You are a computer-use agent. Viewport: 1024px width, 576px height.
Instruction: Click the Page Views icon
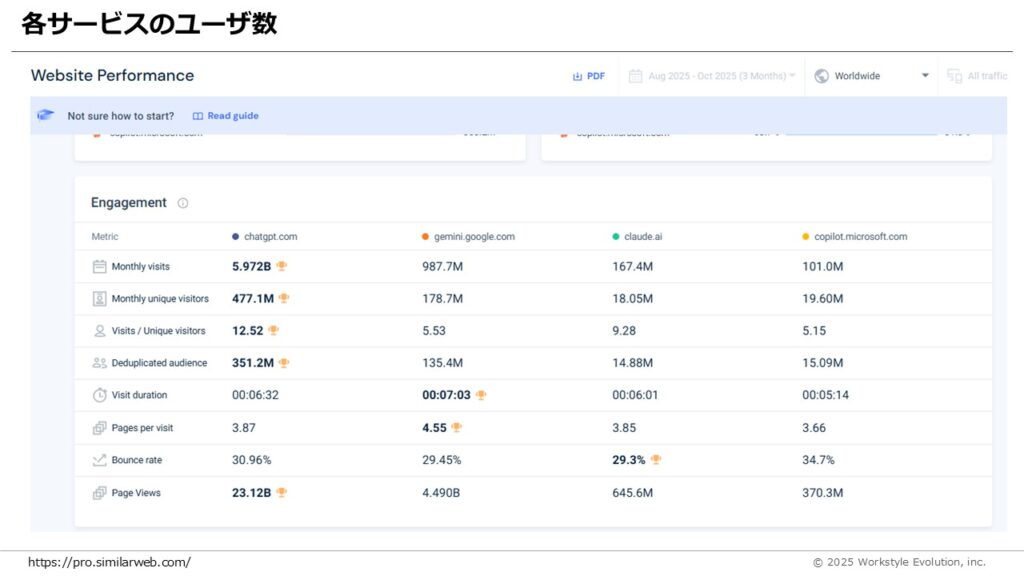tap(99, 493)
